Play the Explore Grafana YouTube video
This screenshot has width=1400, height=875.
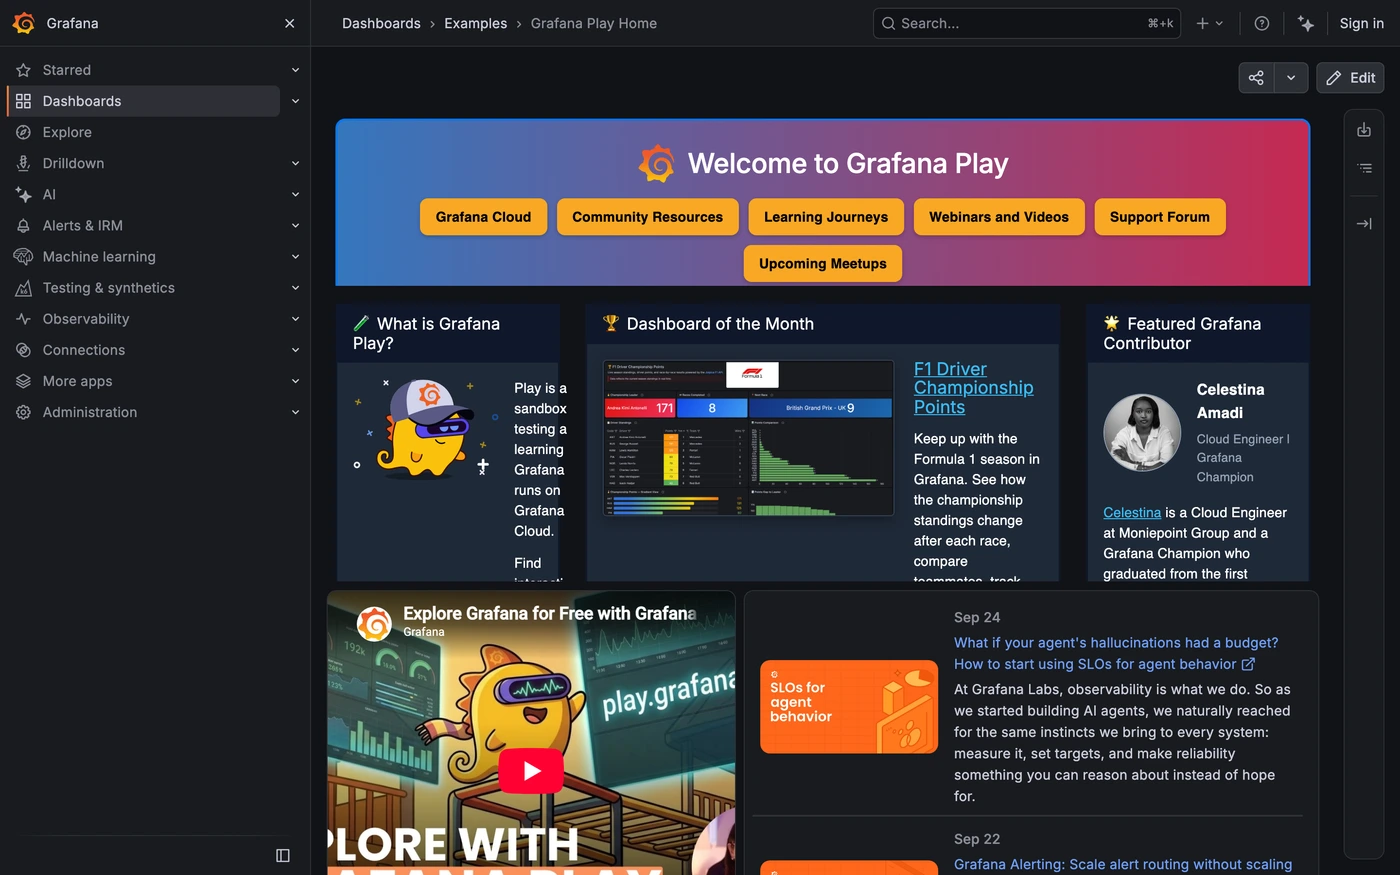[531, 771]
